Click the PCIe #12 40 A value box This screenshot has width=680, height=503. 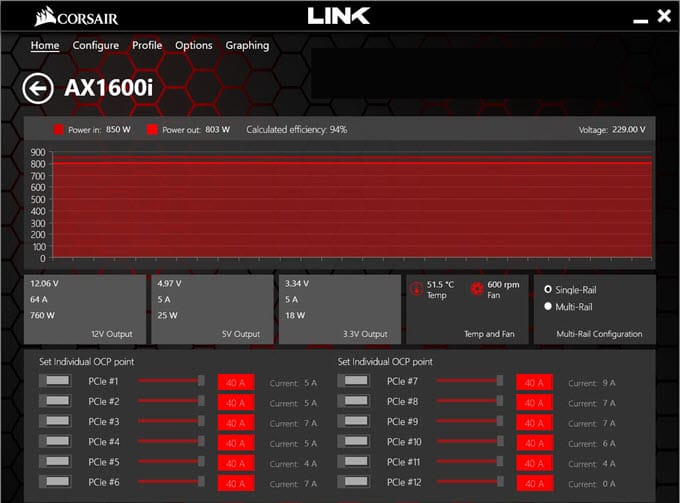pos(535,483)
